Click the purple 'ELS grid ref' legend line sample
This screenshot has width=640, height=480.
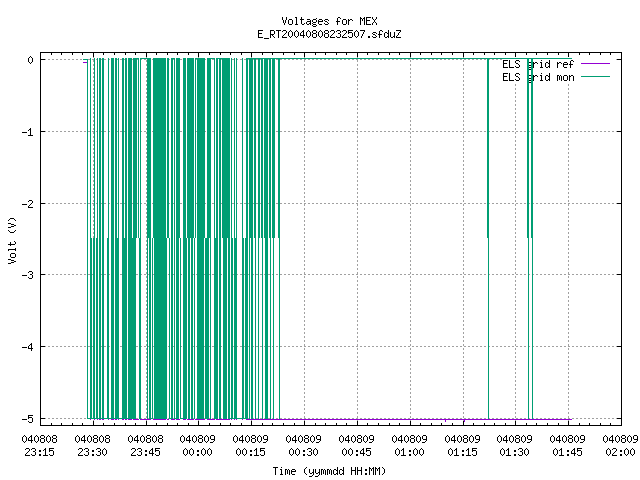pyautogui.click(x=596, y=64)
